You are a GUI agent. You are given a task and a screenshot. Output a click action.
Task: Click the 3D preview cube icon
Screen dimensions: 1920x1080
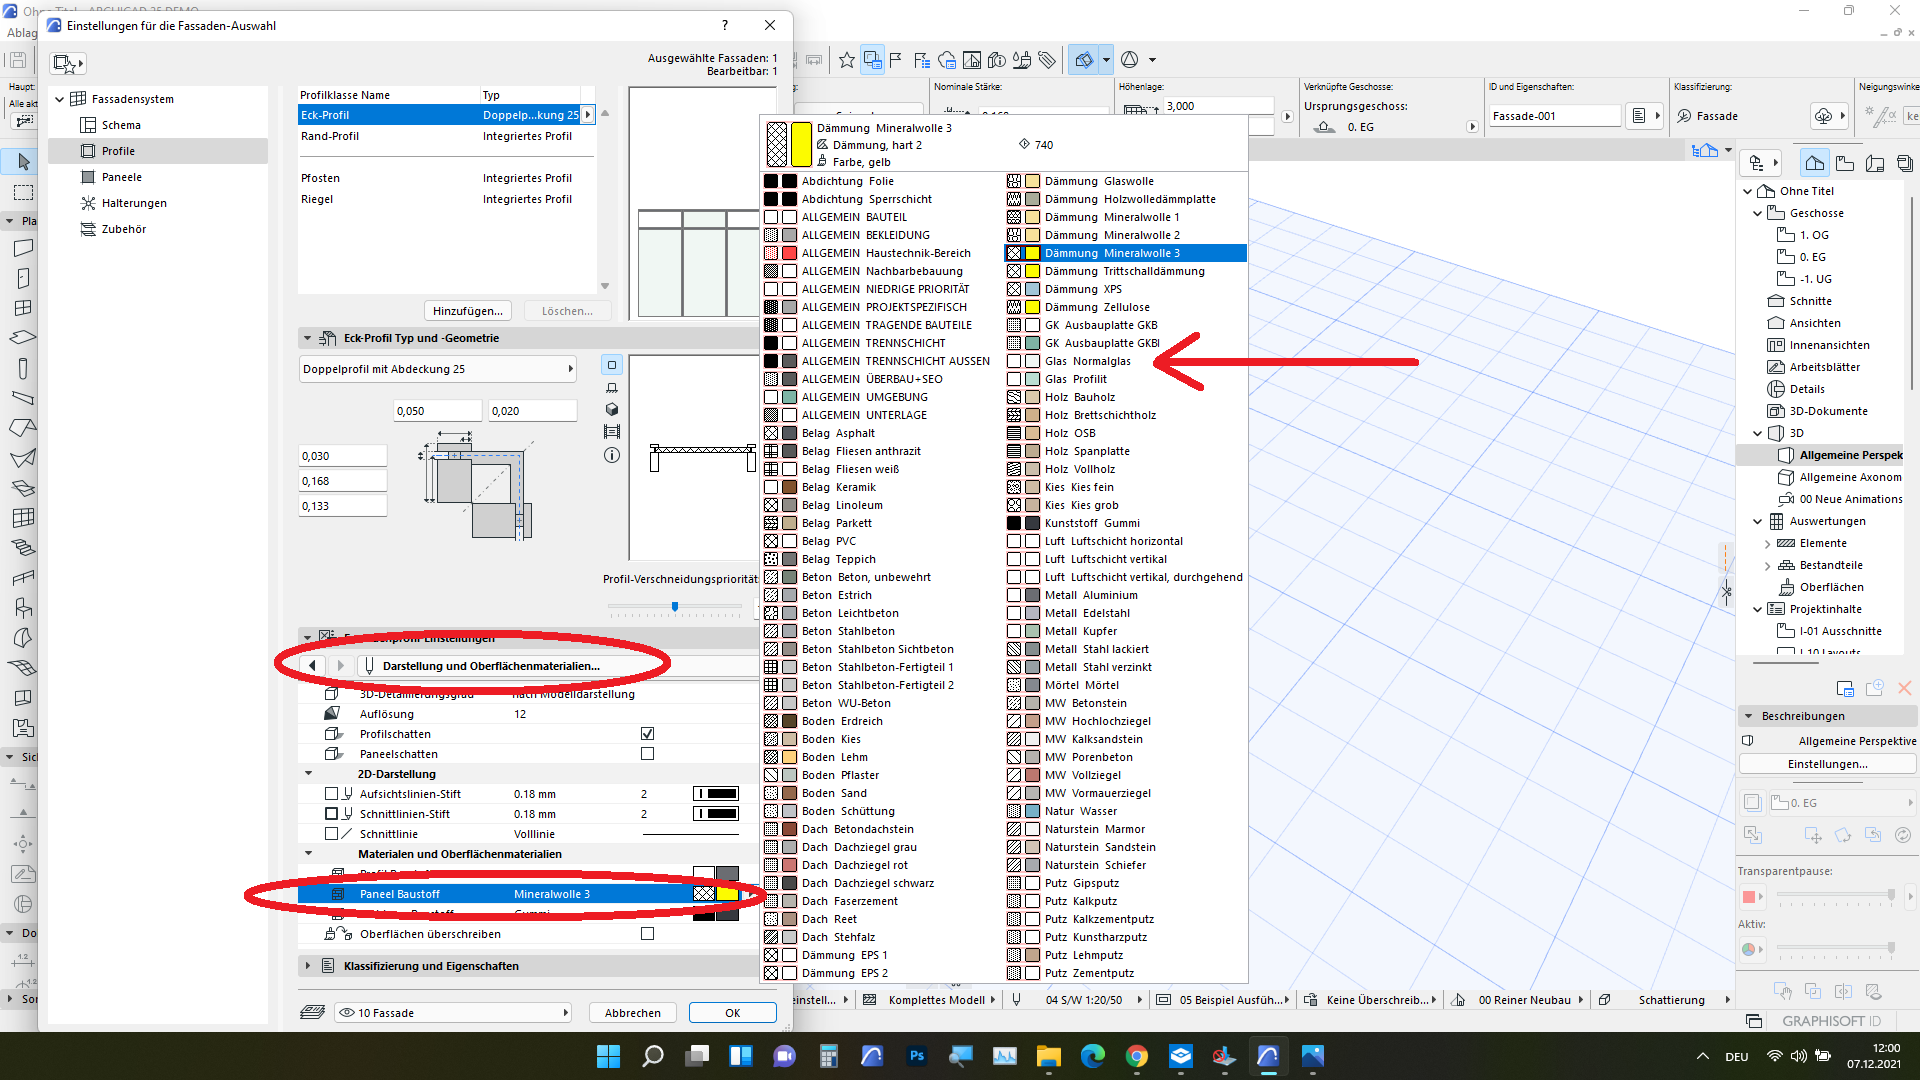click(612, 410)
